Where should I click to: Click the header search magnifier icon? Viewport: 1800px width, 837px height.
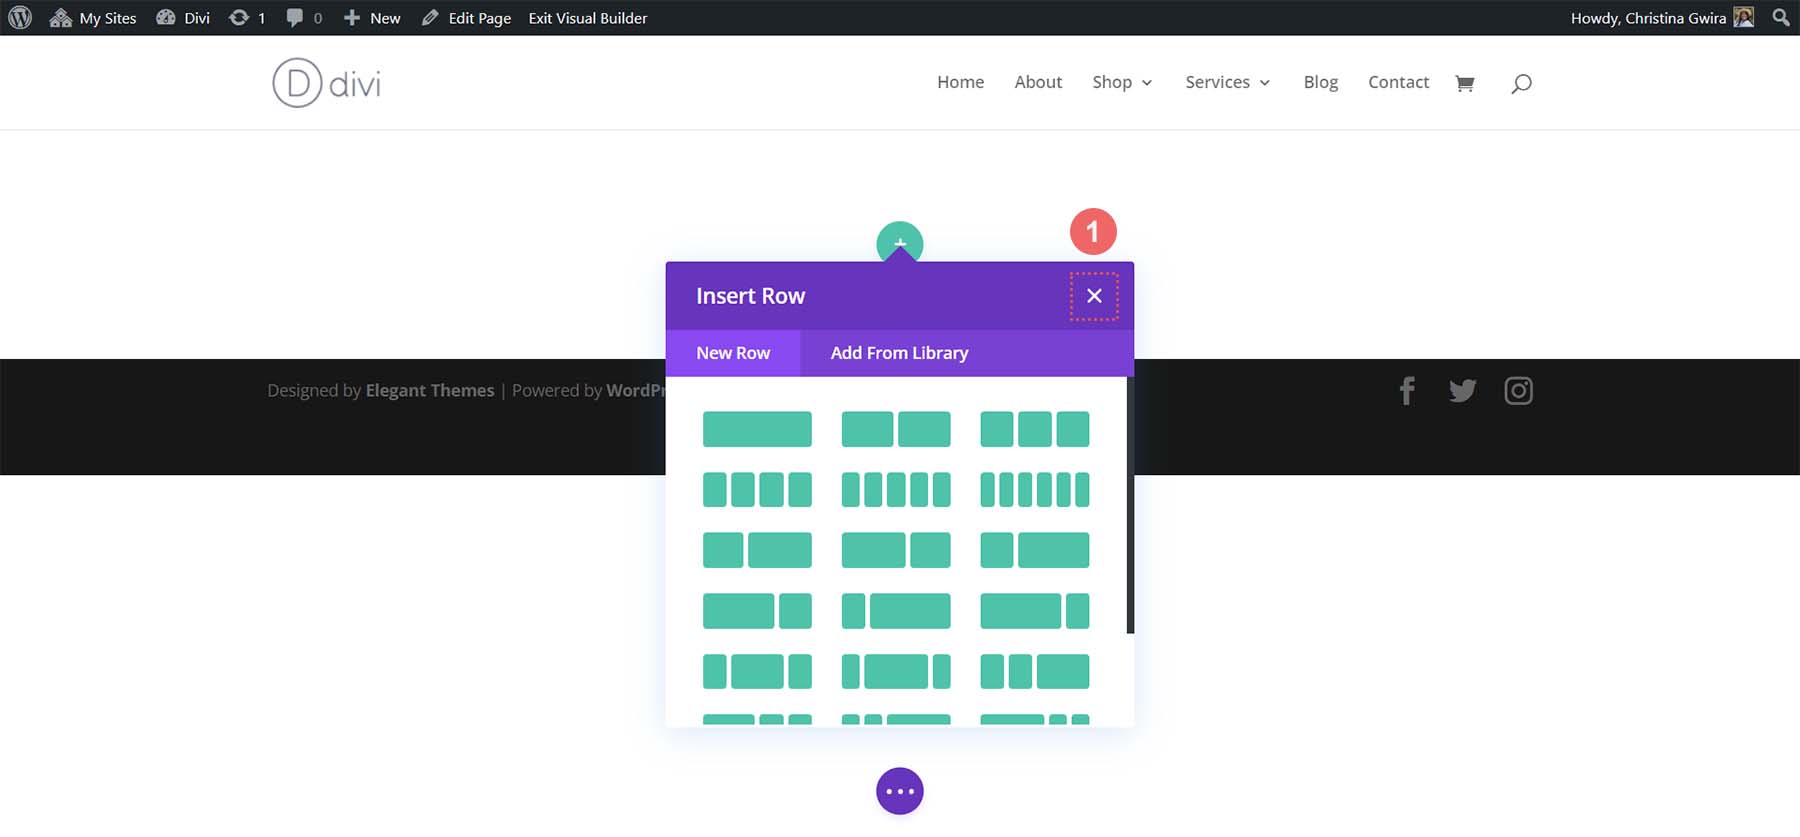tap(1521, 83)
